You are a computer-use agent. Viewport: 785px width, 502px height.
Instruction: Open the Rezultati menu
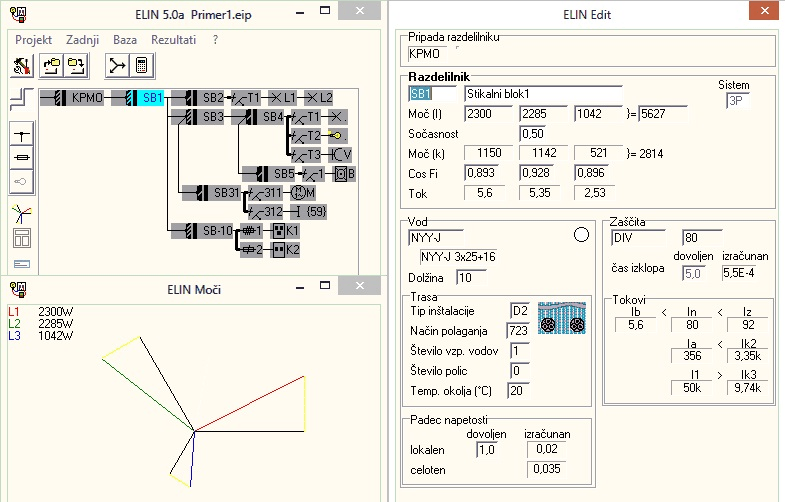point(173,39)
